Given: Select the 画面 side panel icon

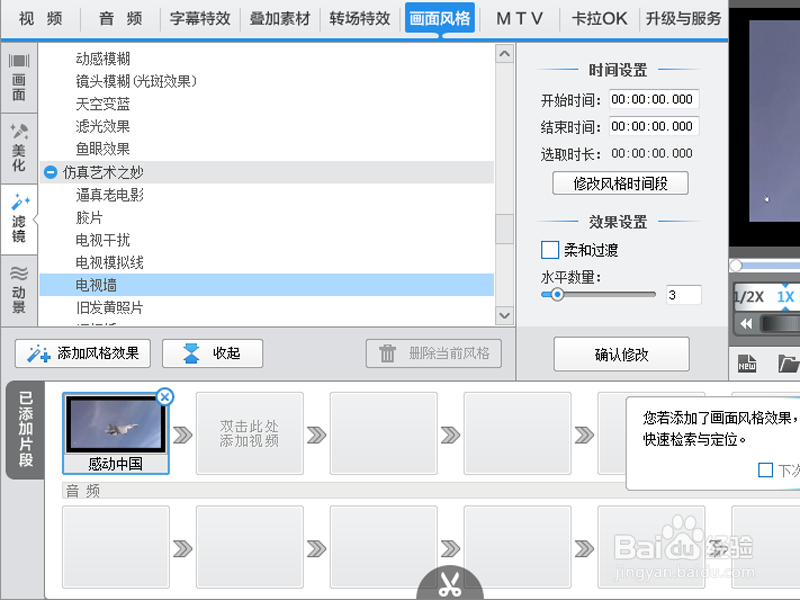Looking at the screenshot, I should coord(19,78).
